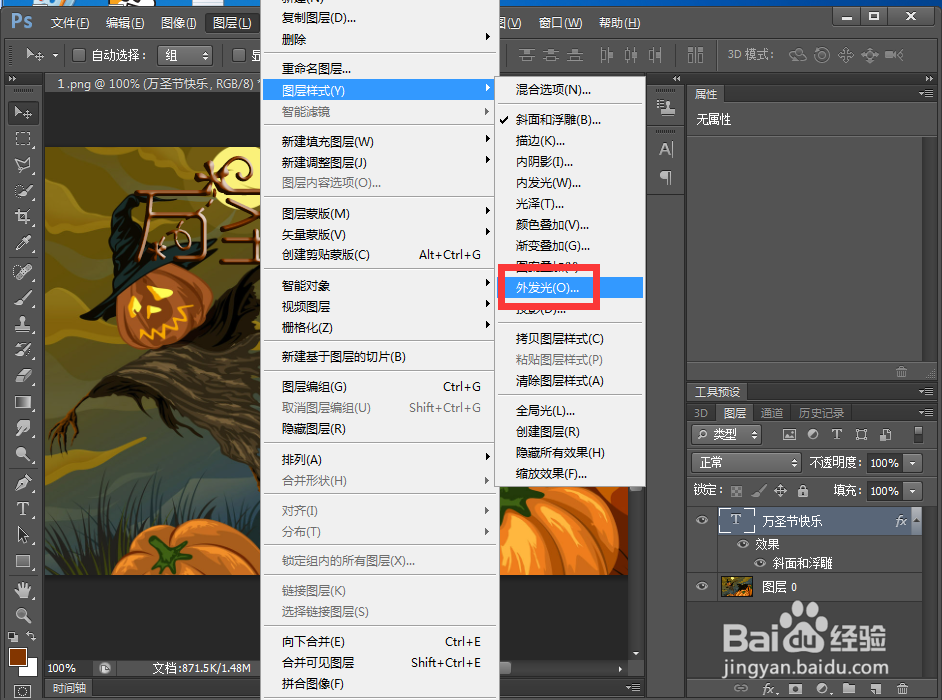Select the Path Selection tool
The height and width of the screenshot is (700, 942).
pyautogui.click(x=23, y=535)
